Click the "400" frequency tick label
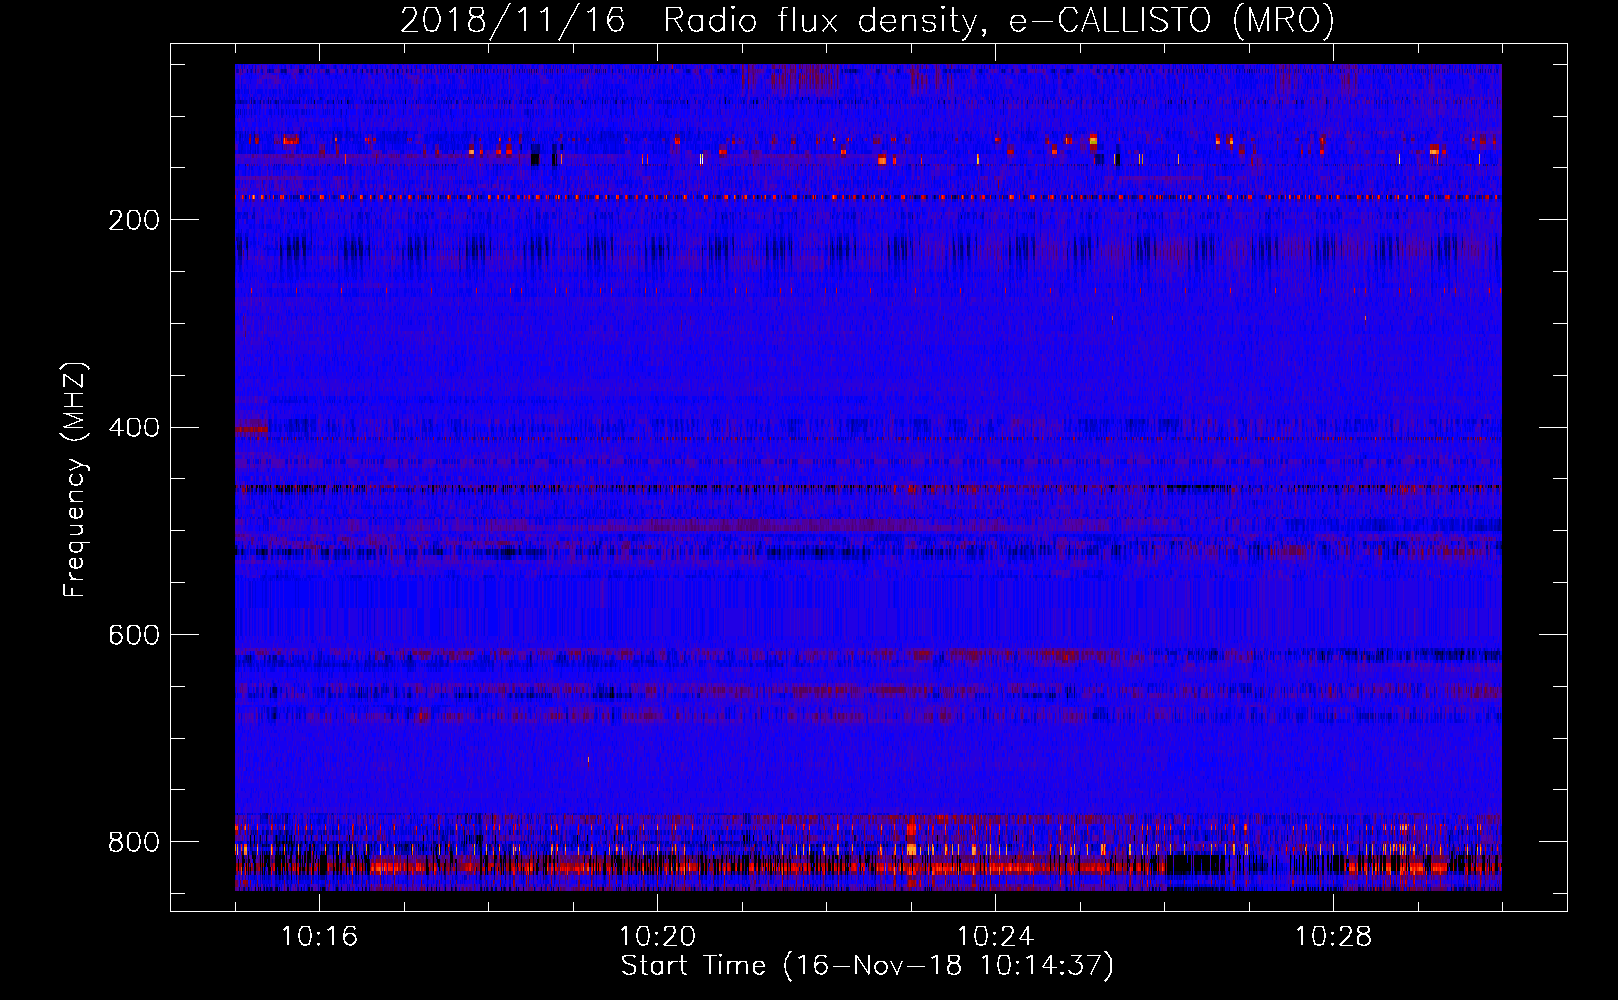The width and height of the screenshot is (1618, 1000). pyautogui.click(x=134, y=428)
